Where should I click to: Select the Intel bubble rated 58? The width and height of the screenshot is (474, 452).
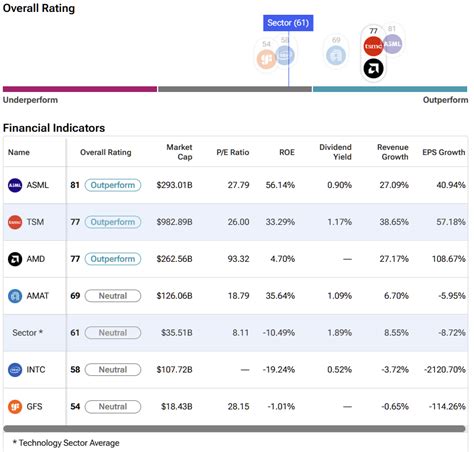[285, 55]
